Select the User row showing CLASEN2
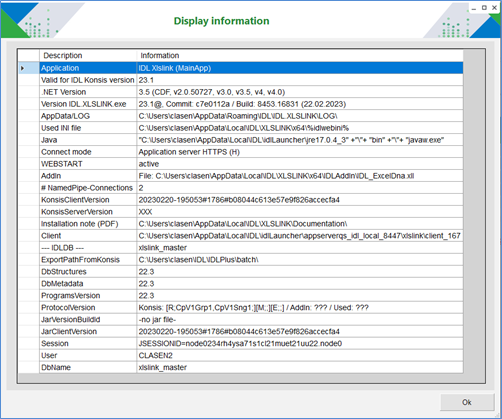Screen dimensions: 502x419 [x=251, y=356]
